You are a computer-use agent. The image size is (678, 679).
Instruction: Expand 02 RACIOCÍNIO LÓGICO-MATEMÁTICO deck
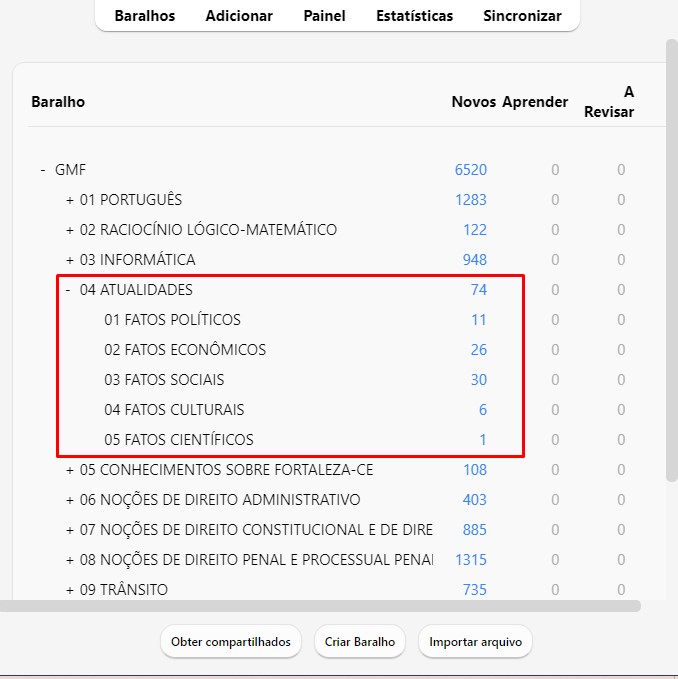pos(70,230)
